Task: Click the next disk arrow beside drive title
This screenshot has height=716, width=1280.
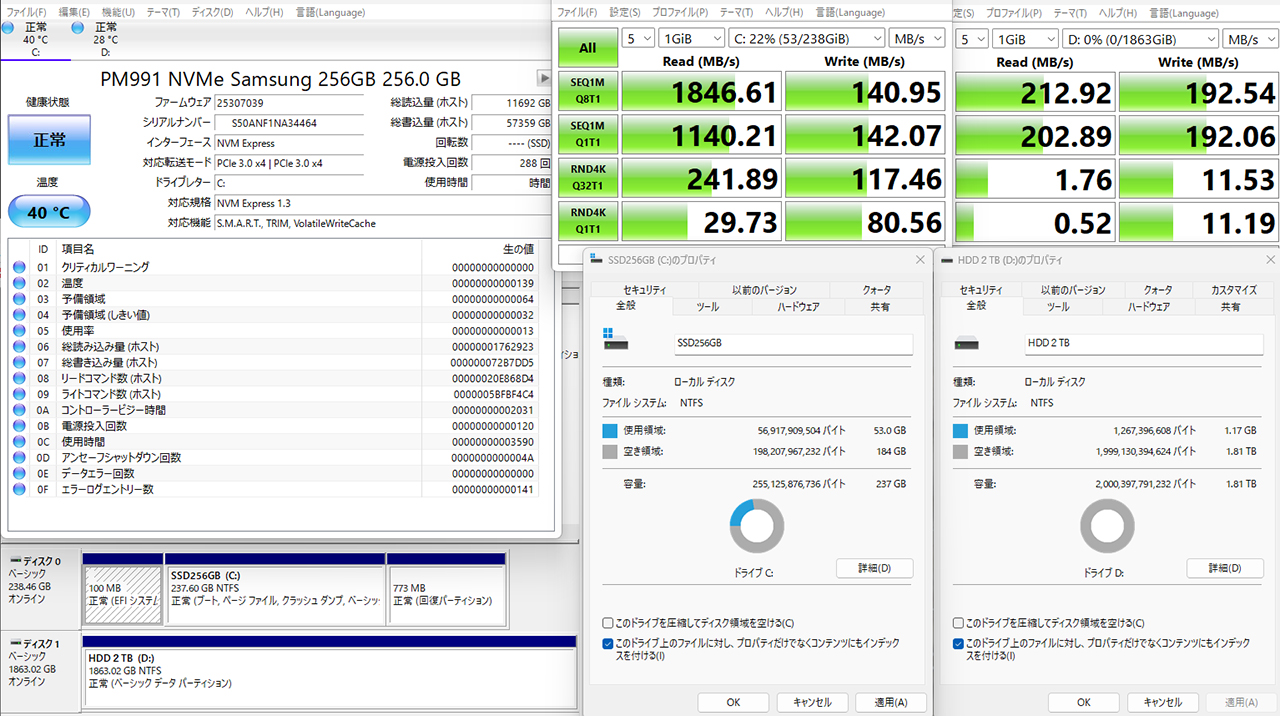Action: (544, 78)
